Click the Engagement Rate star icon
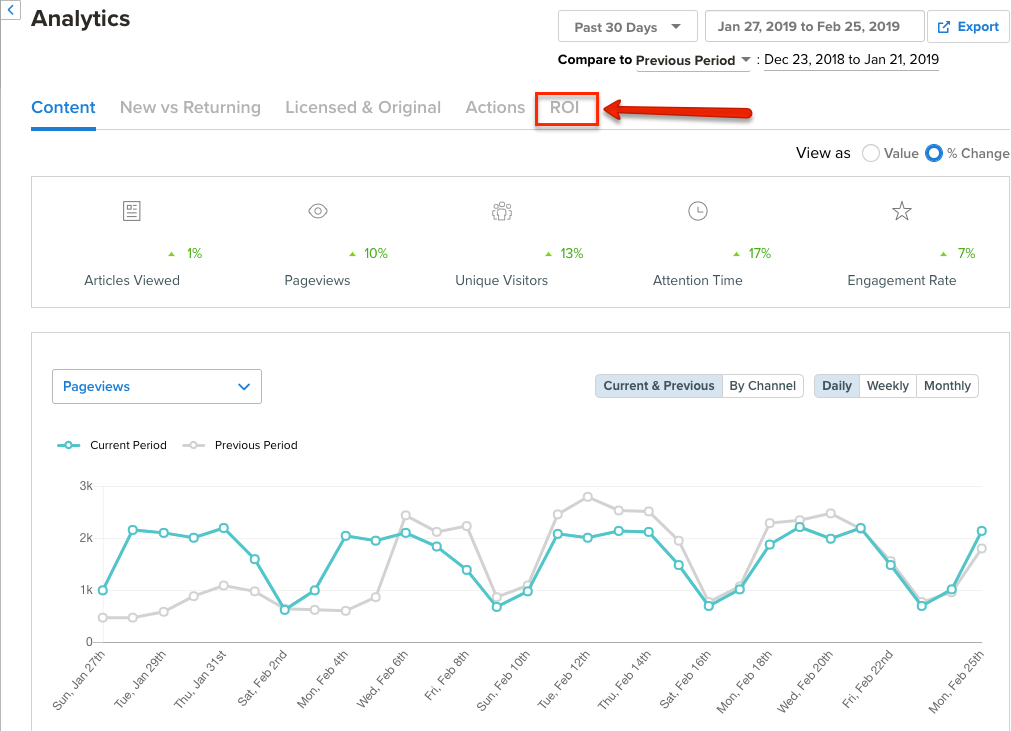This screenshot has width=1011, height=731. [x=901, y=211]
